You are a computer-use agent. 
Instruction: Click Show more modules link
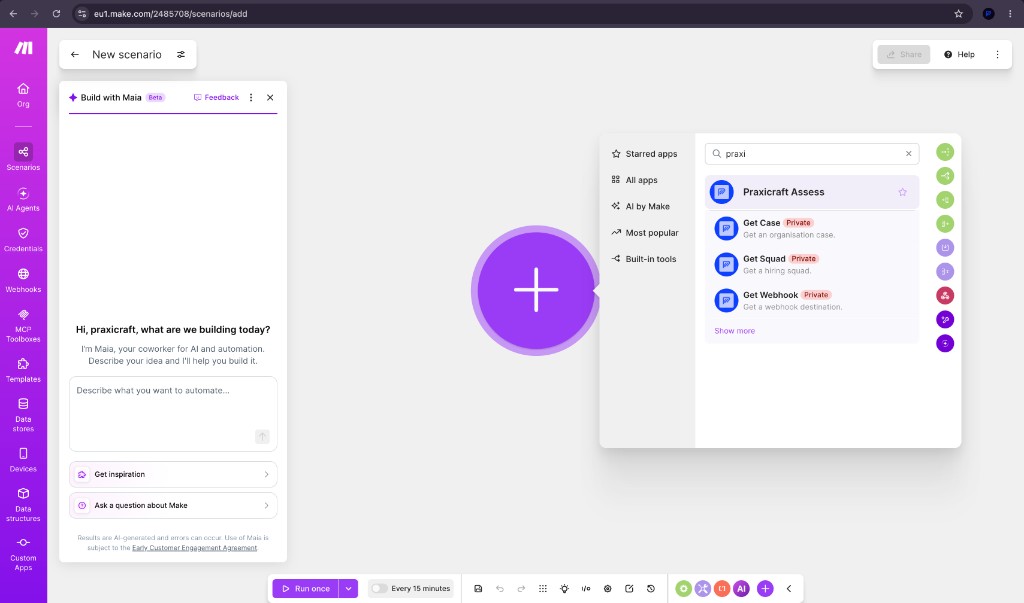click(x=734, y=331)
